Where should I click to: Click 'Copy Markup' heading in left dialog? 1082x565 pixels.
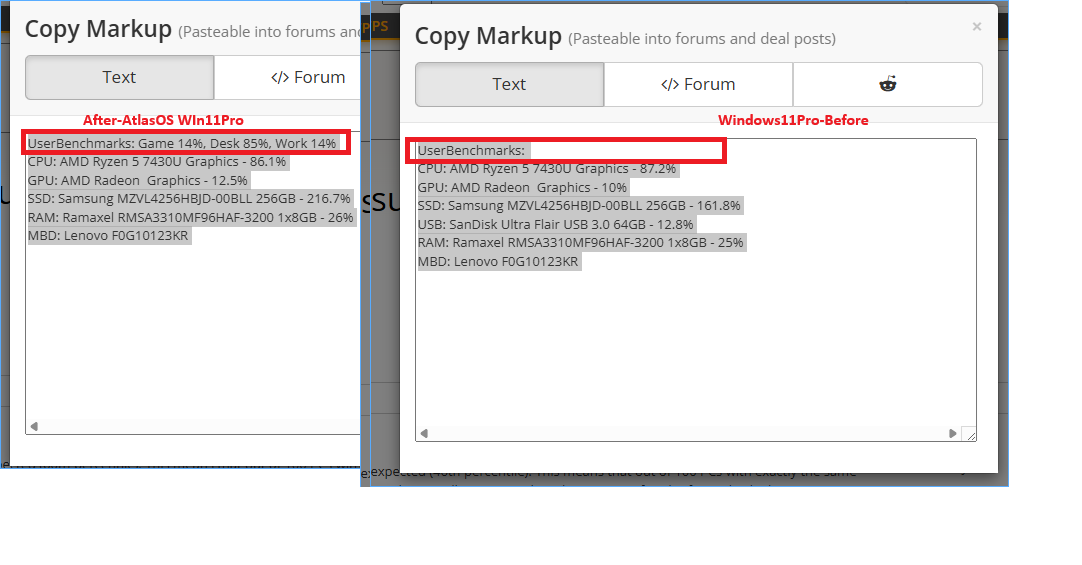[x=98, y=29]
